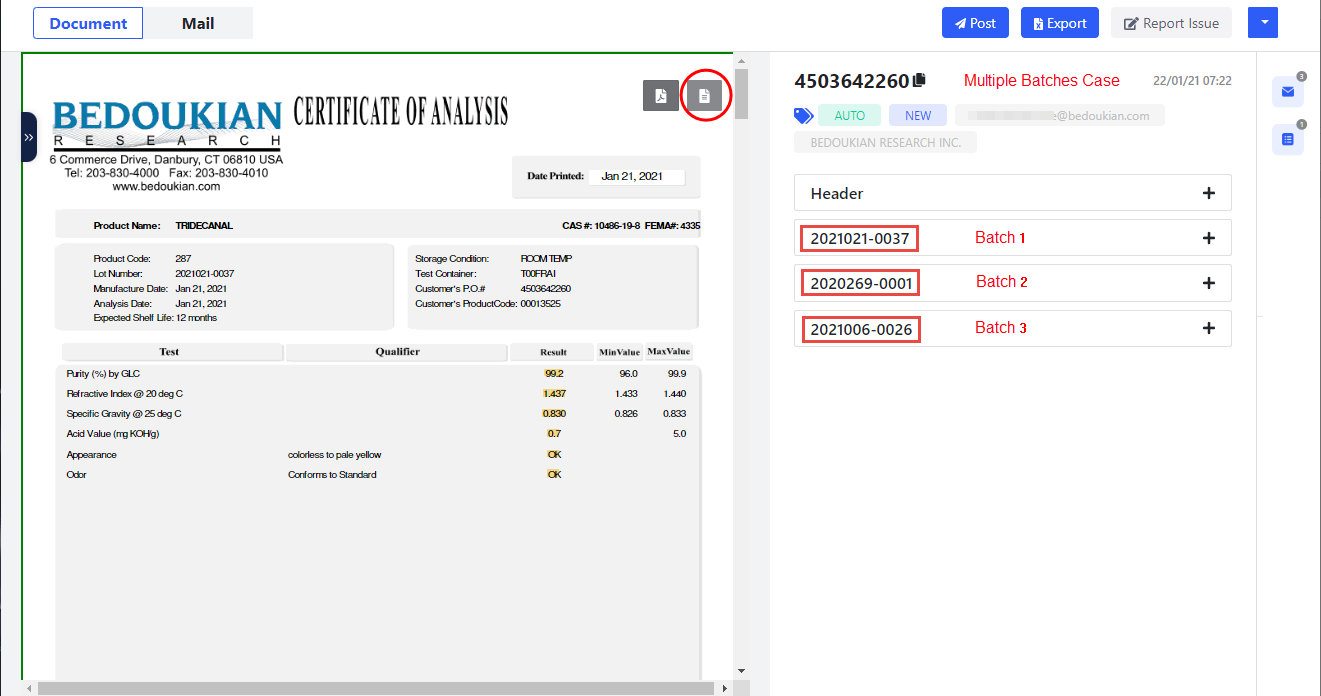Select the Document tab
This screenshot has width=1321, height=696.
pos(88,23)
